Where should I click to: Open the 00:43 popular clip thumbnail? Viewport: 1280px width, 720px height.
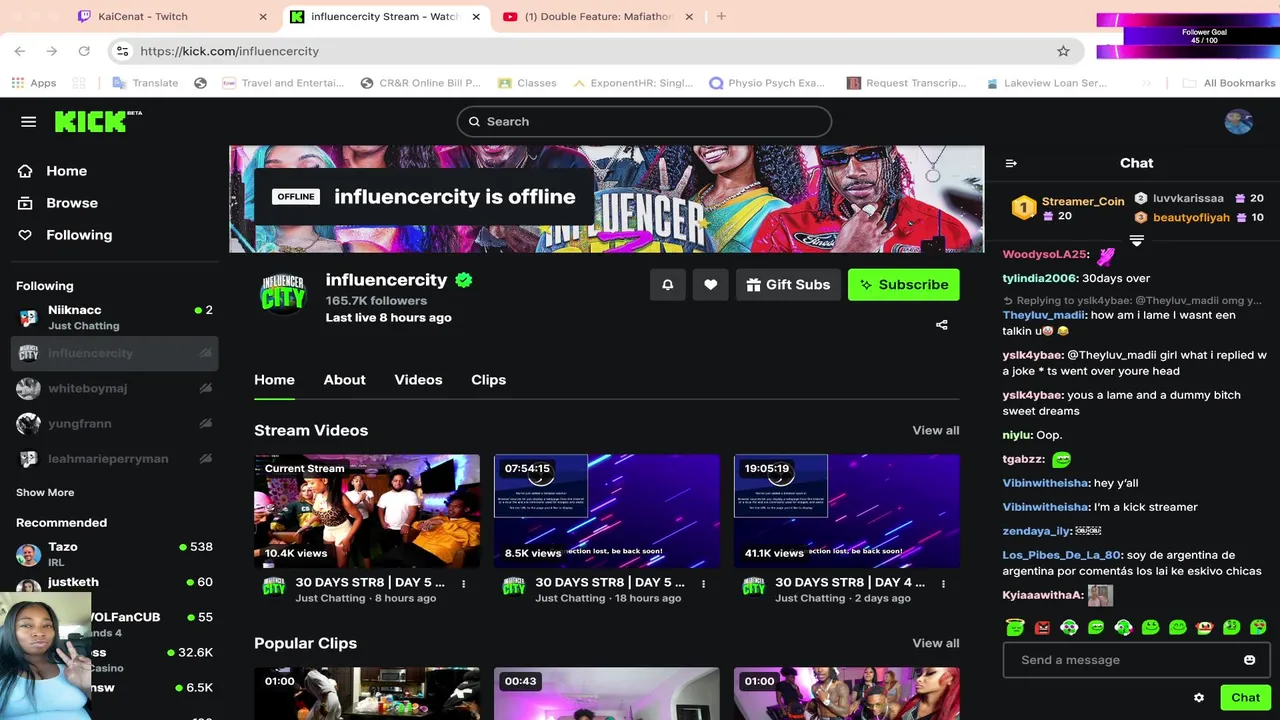[607, 694]
